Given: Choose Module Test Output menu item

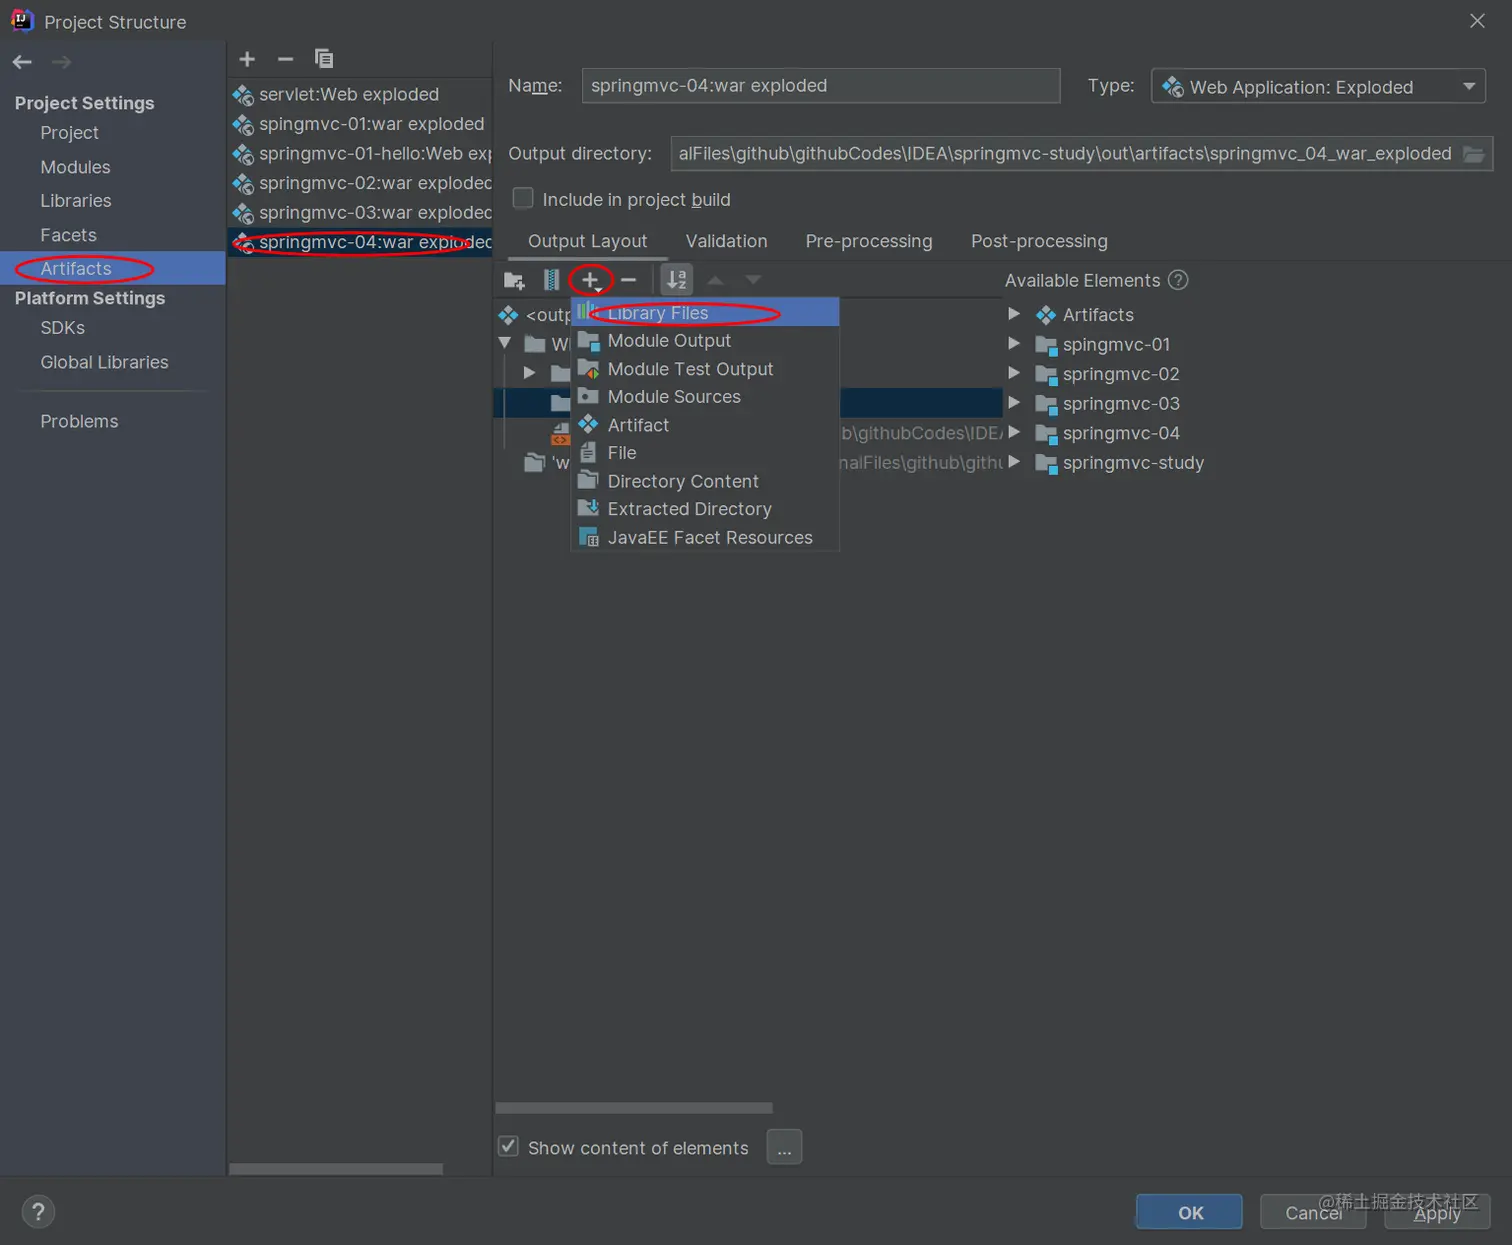Looking at the screenshot, I should 705,369.
